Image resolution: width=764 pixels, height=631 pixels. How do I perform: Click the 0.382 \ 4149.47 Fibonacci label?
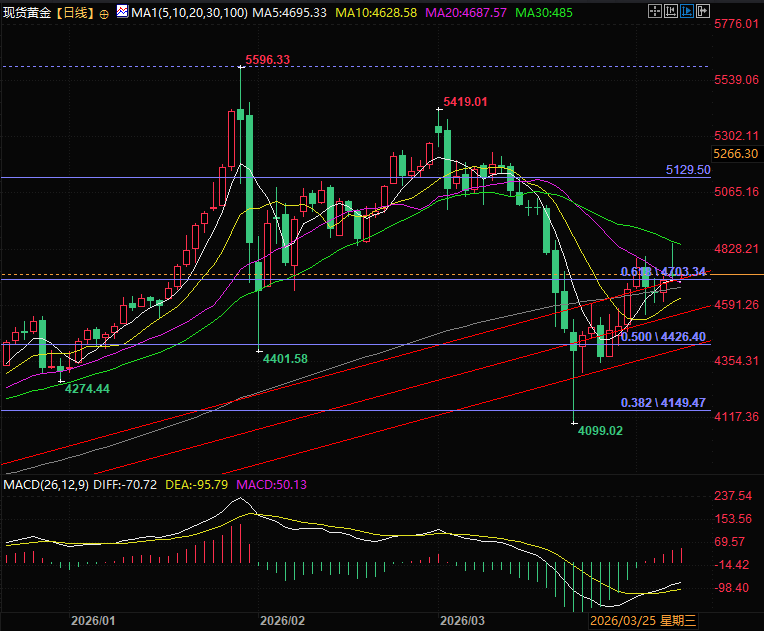pyautogui.click(x=663, y=402)
